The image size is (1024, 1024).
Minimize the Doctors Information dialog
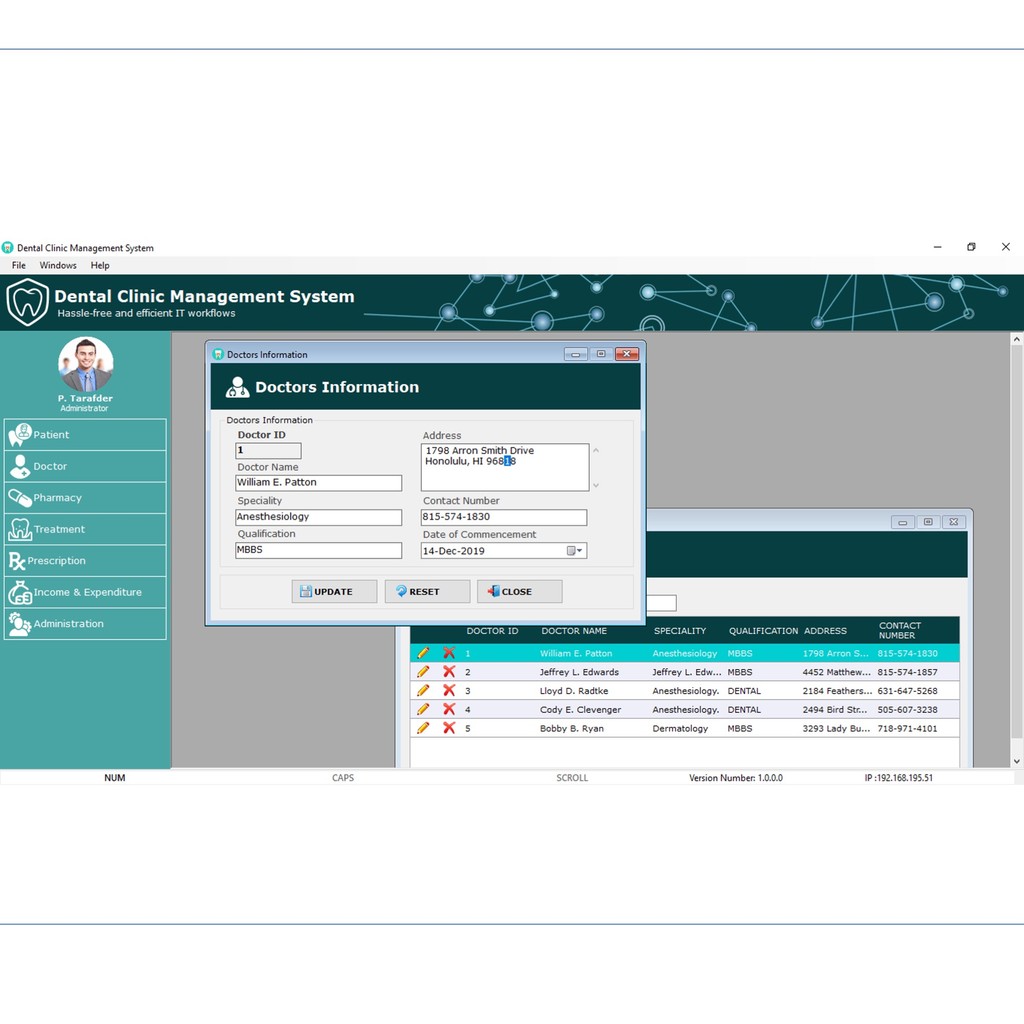[x=576, y=354]
